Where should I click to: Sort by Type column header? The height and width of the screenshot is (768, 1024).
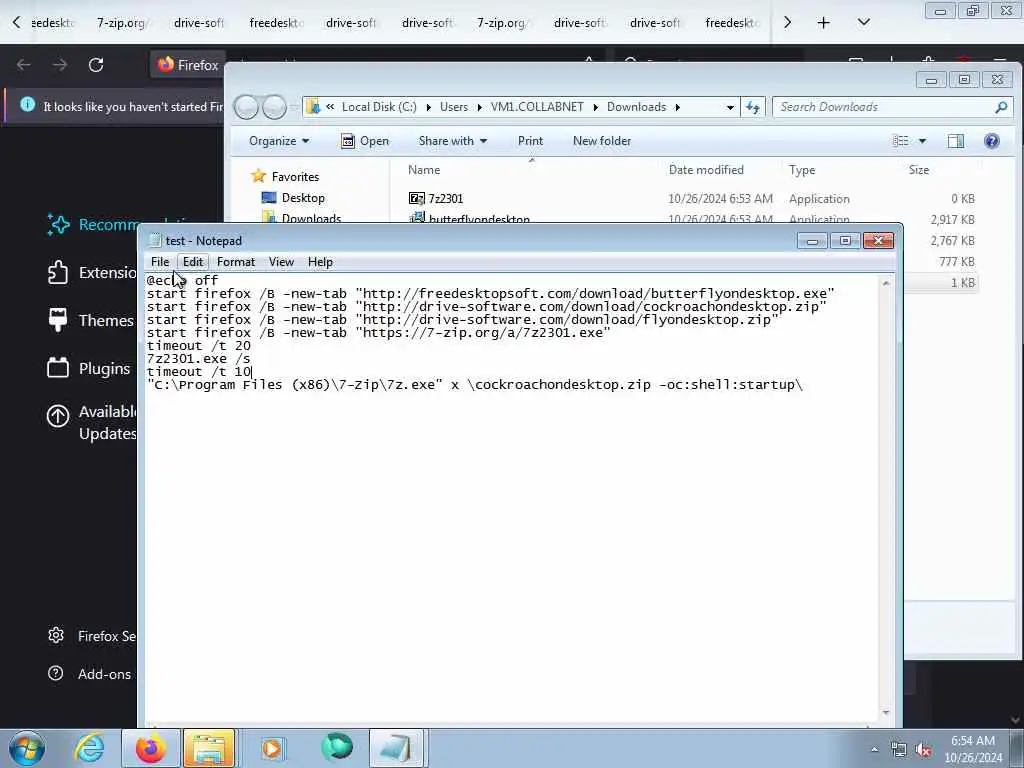click(x=802, y=170)
